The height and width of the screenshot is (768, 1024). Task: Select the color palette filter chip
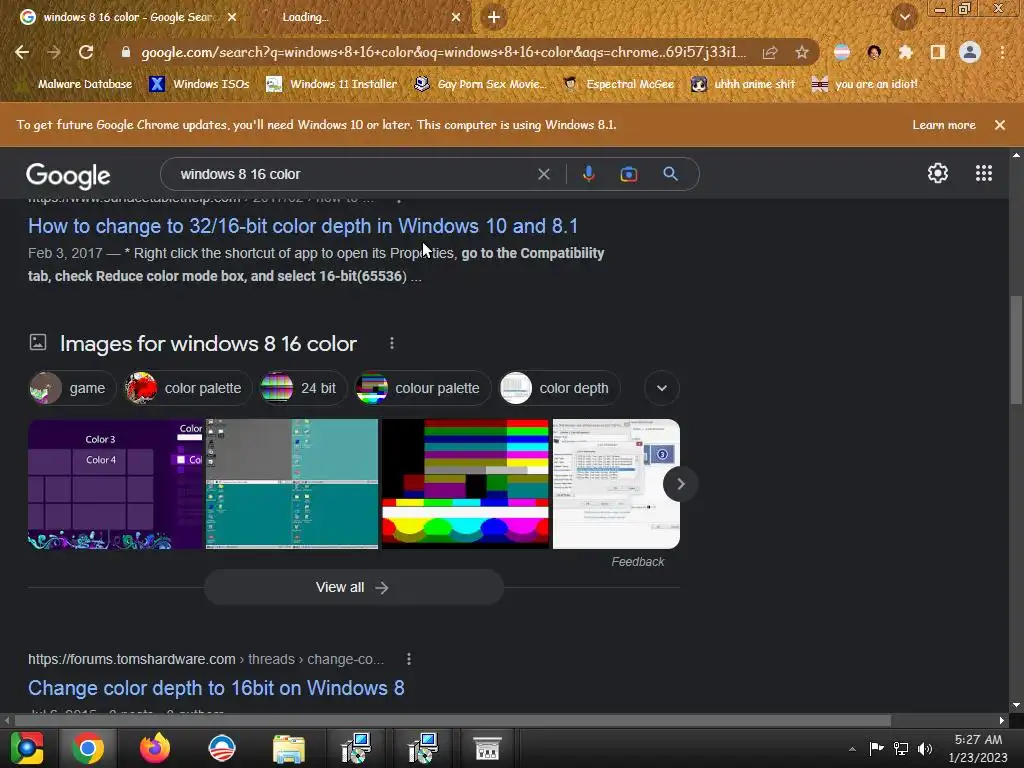187,388
